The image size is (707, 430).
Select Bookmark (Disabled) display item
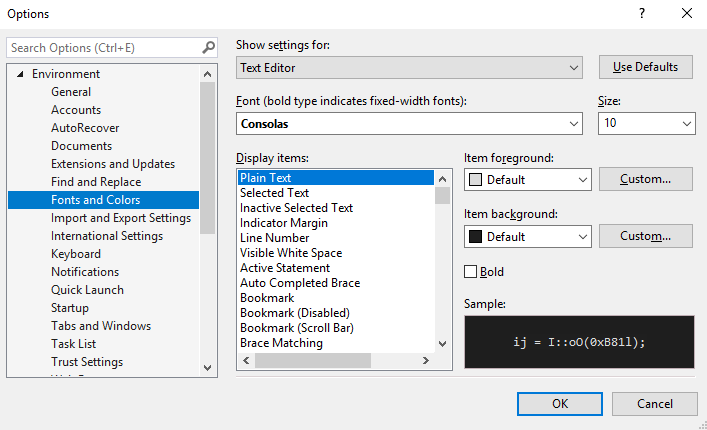(x=295, y=313)
